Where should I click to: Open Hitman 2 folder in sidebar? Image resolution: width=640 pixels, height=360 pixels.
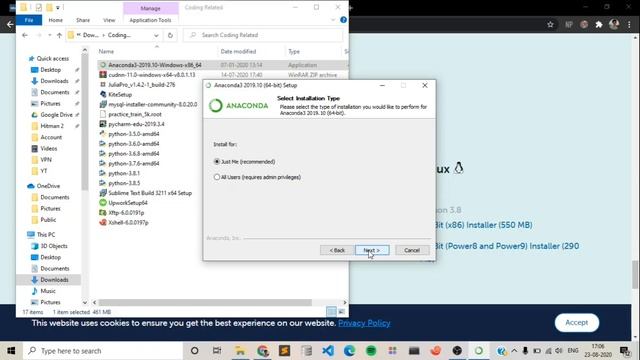click(52, 126)
